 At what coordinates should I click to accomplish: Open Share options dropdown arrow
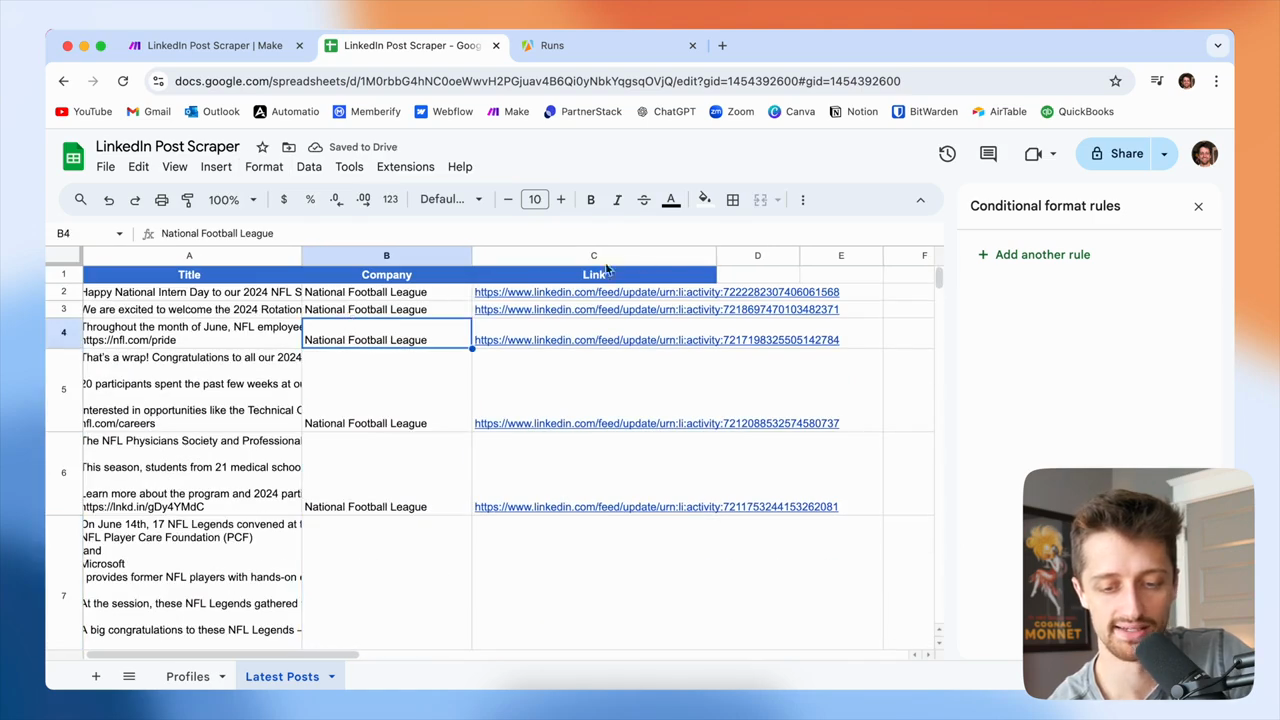(x=1164, y=154)
